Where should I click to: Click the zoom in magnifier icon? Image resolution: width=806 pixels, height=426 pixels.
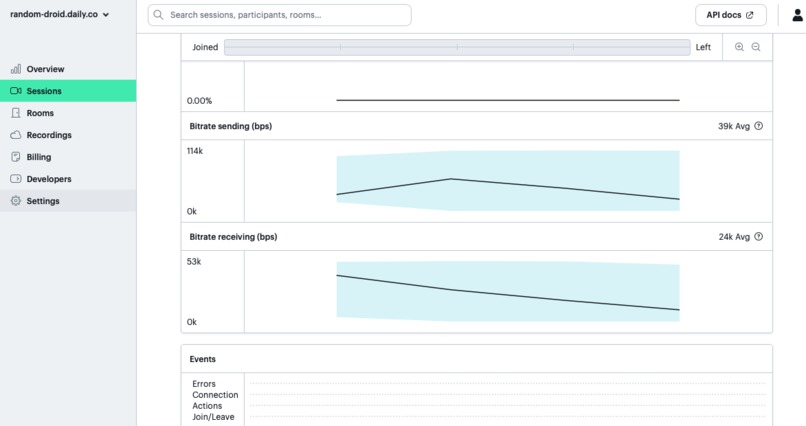click(x=739, y=47)
